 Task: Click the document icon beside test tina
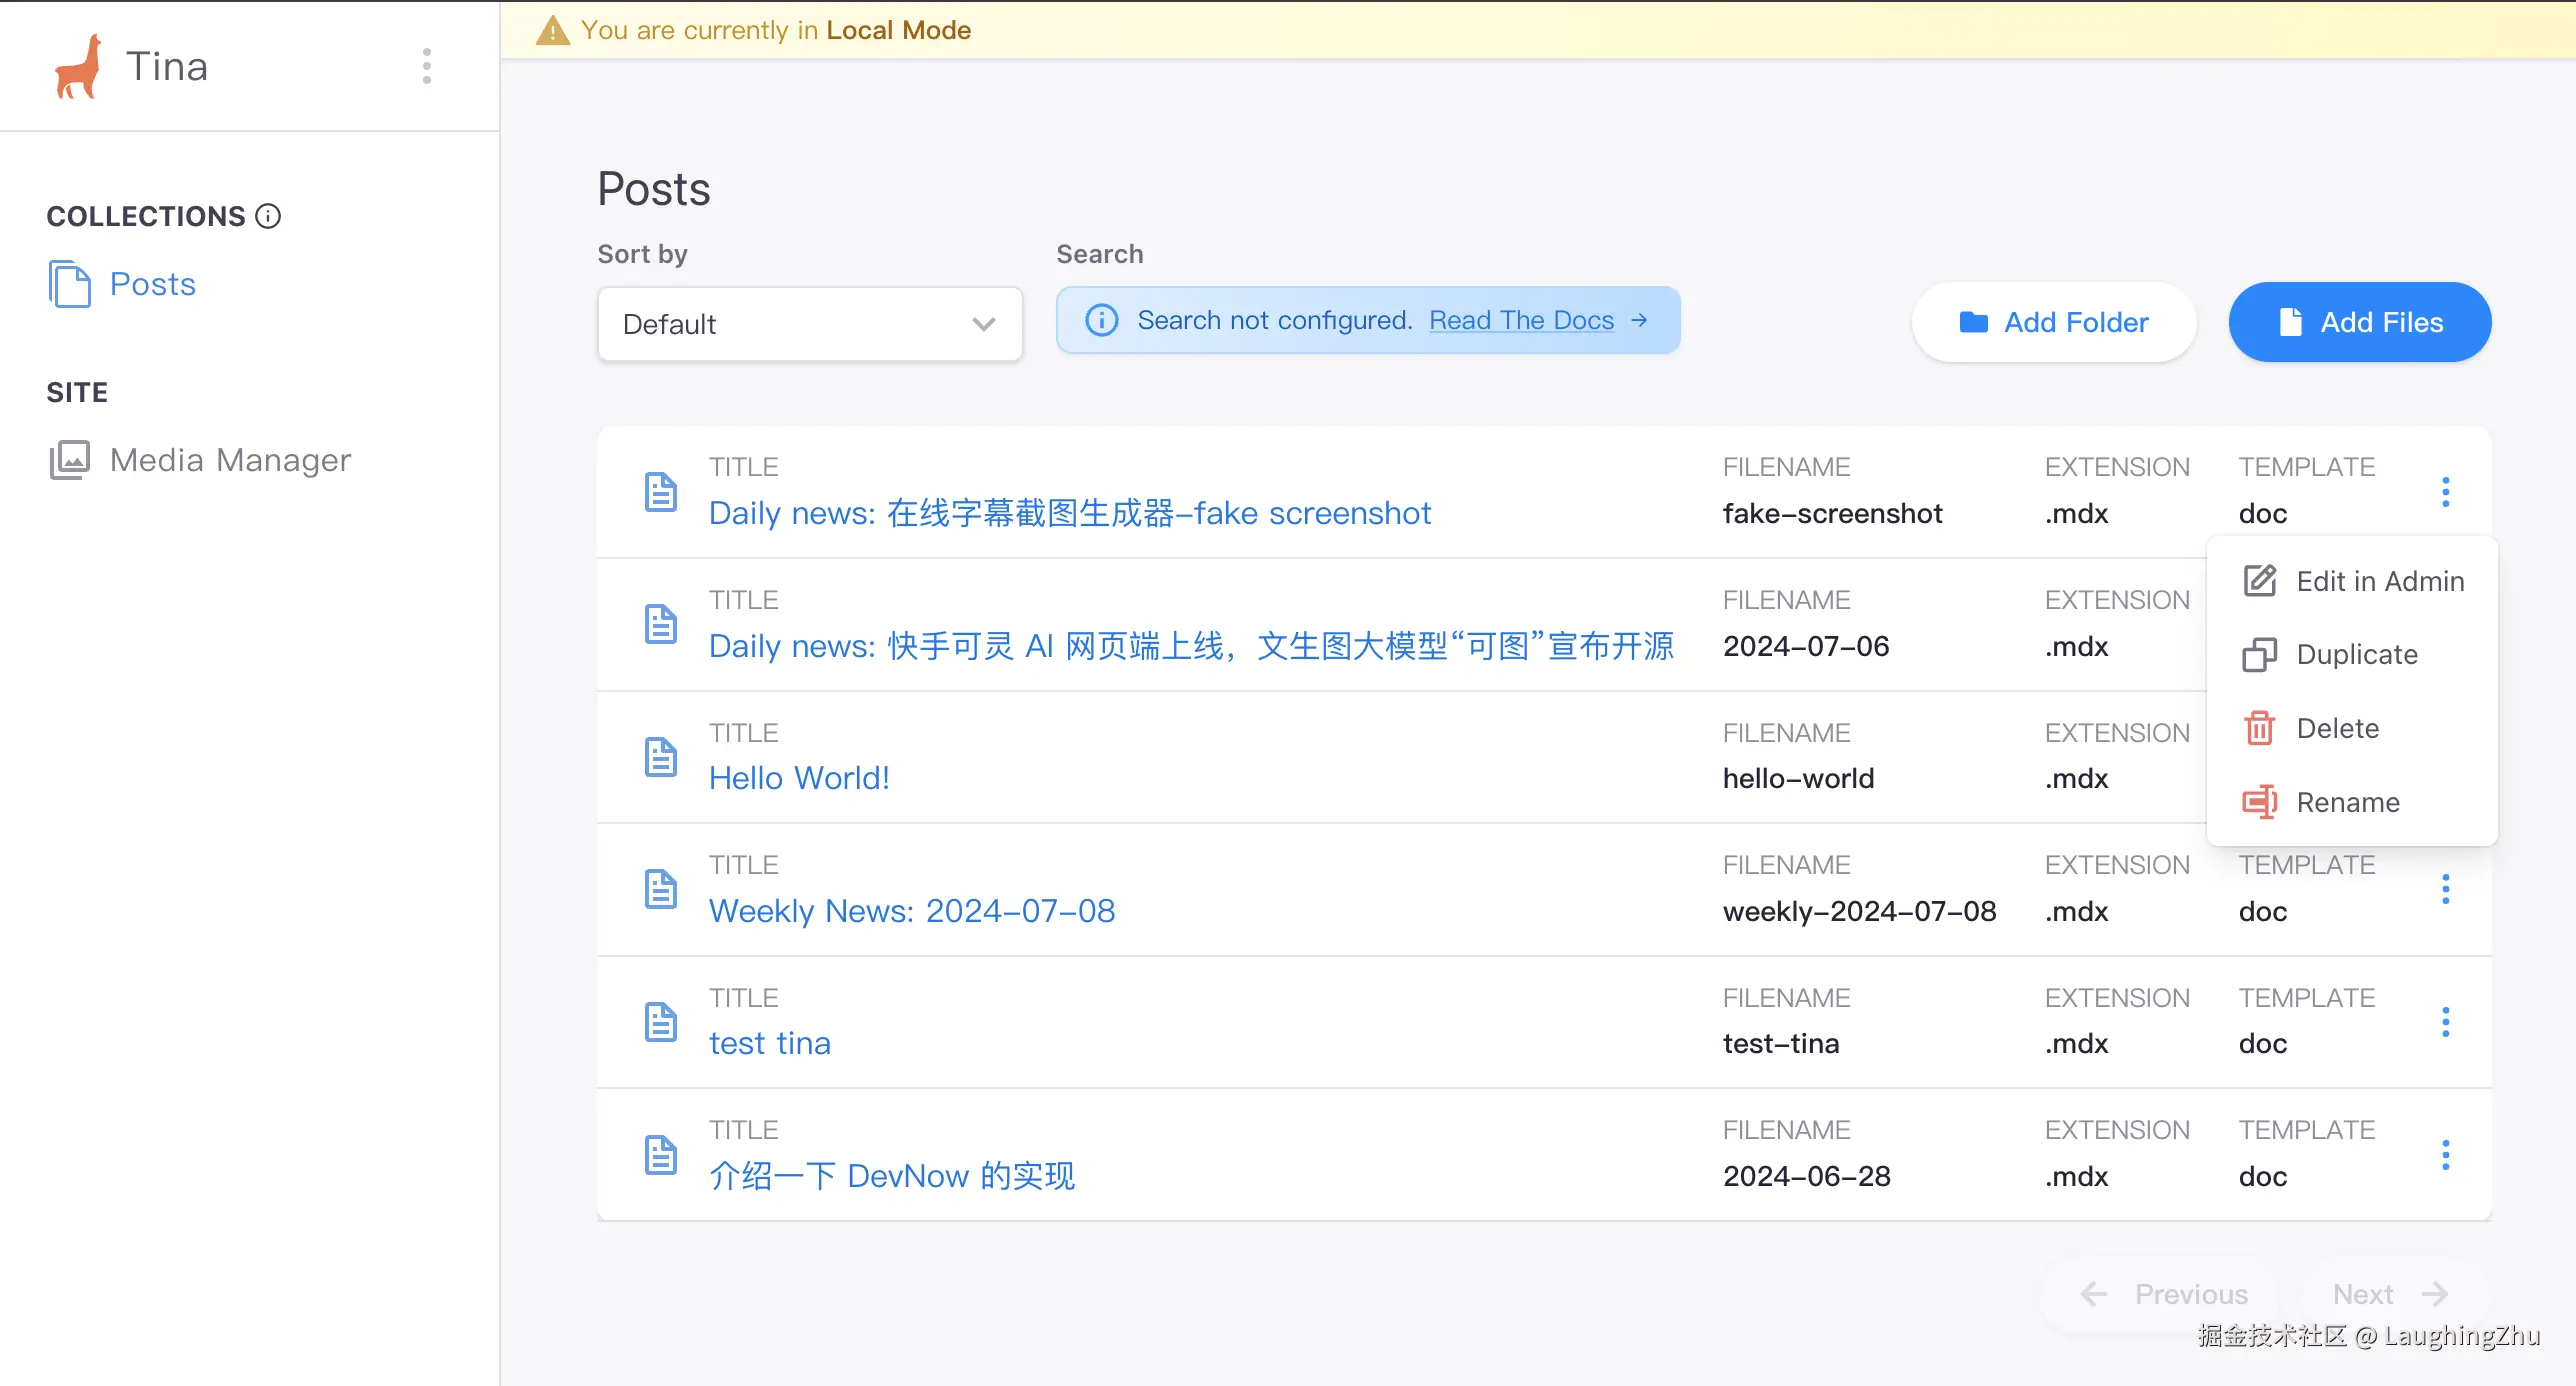[x=661, y=1021]
